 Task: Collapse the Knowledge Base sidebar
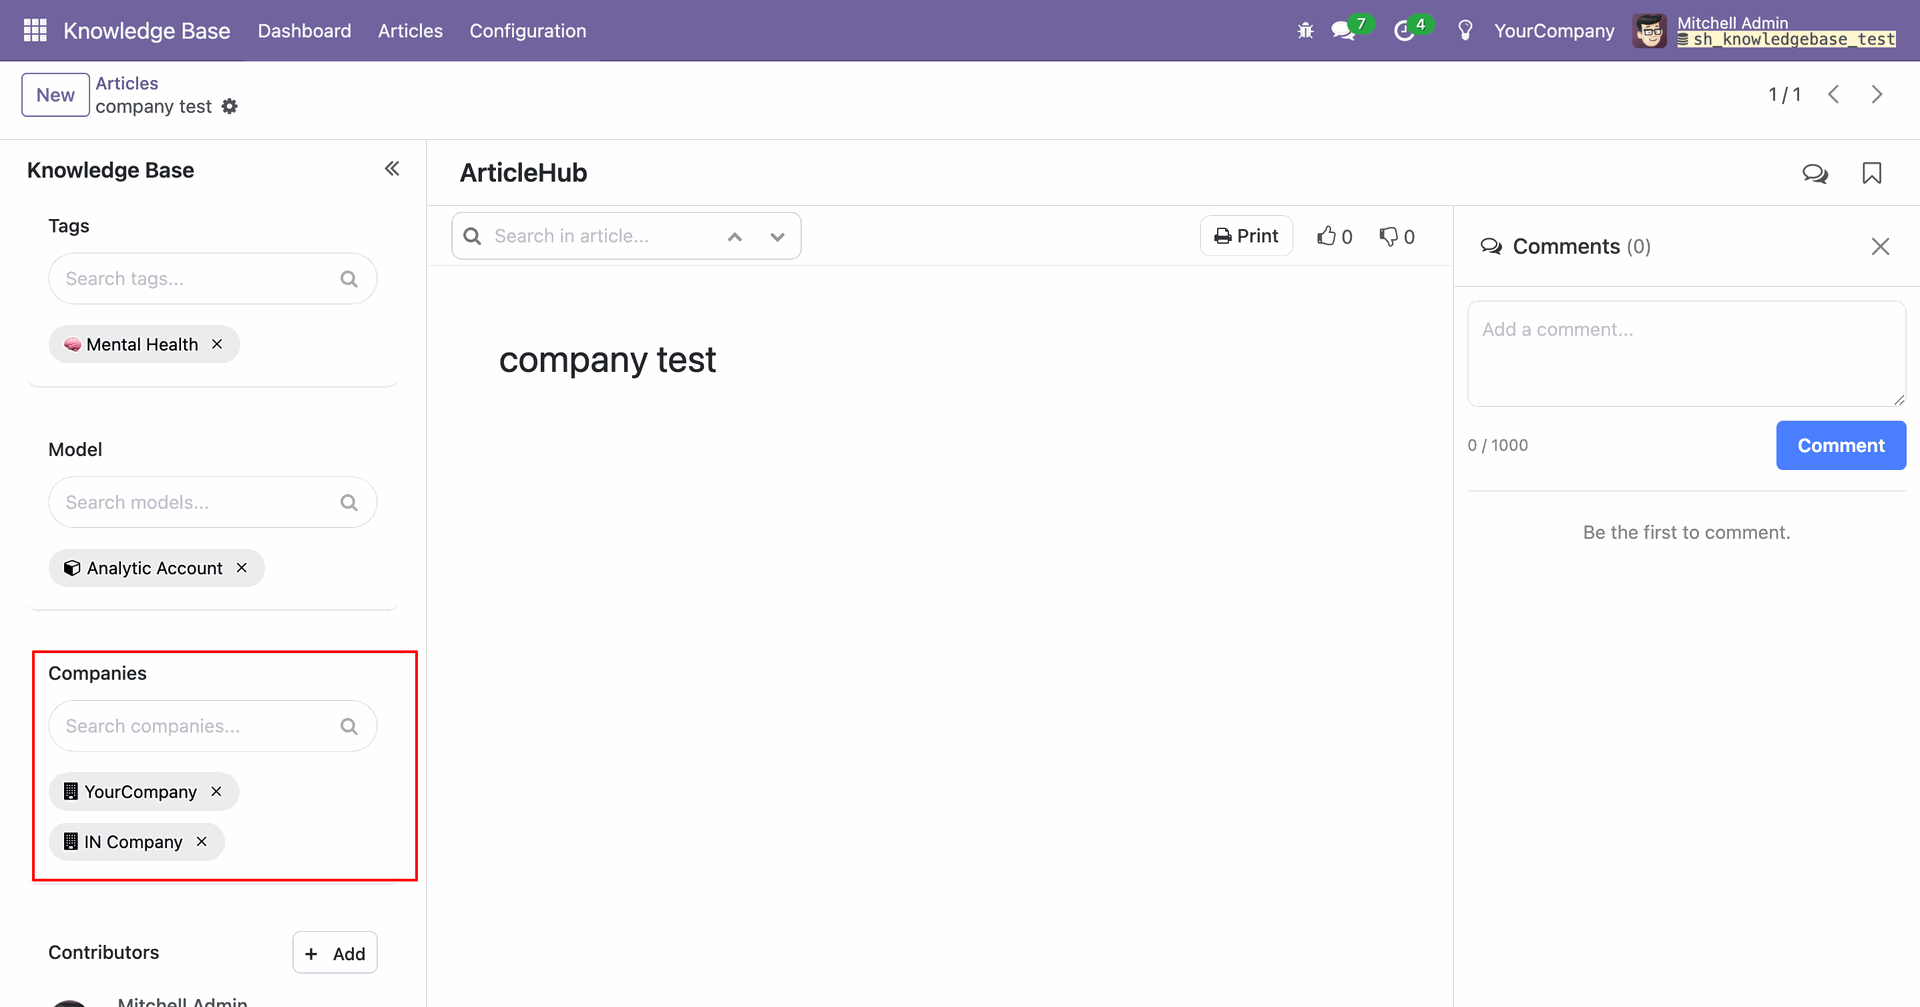[392, 169]
